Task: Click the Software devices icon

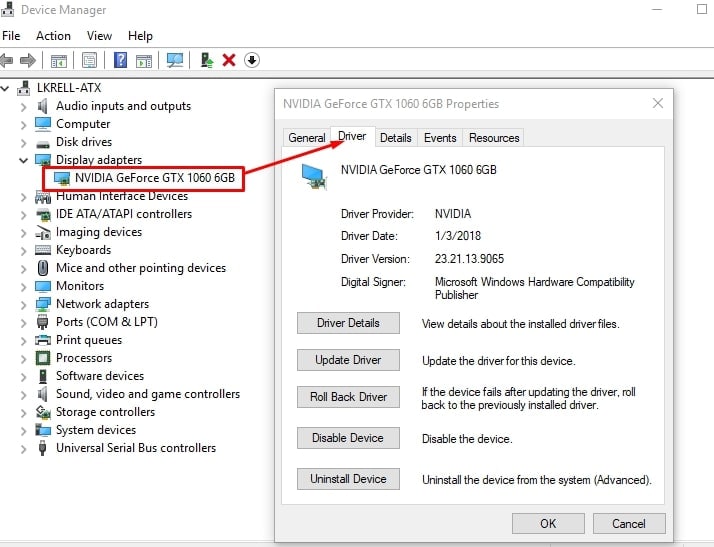Action: [43, 376]
